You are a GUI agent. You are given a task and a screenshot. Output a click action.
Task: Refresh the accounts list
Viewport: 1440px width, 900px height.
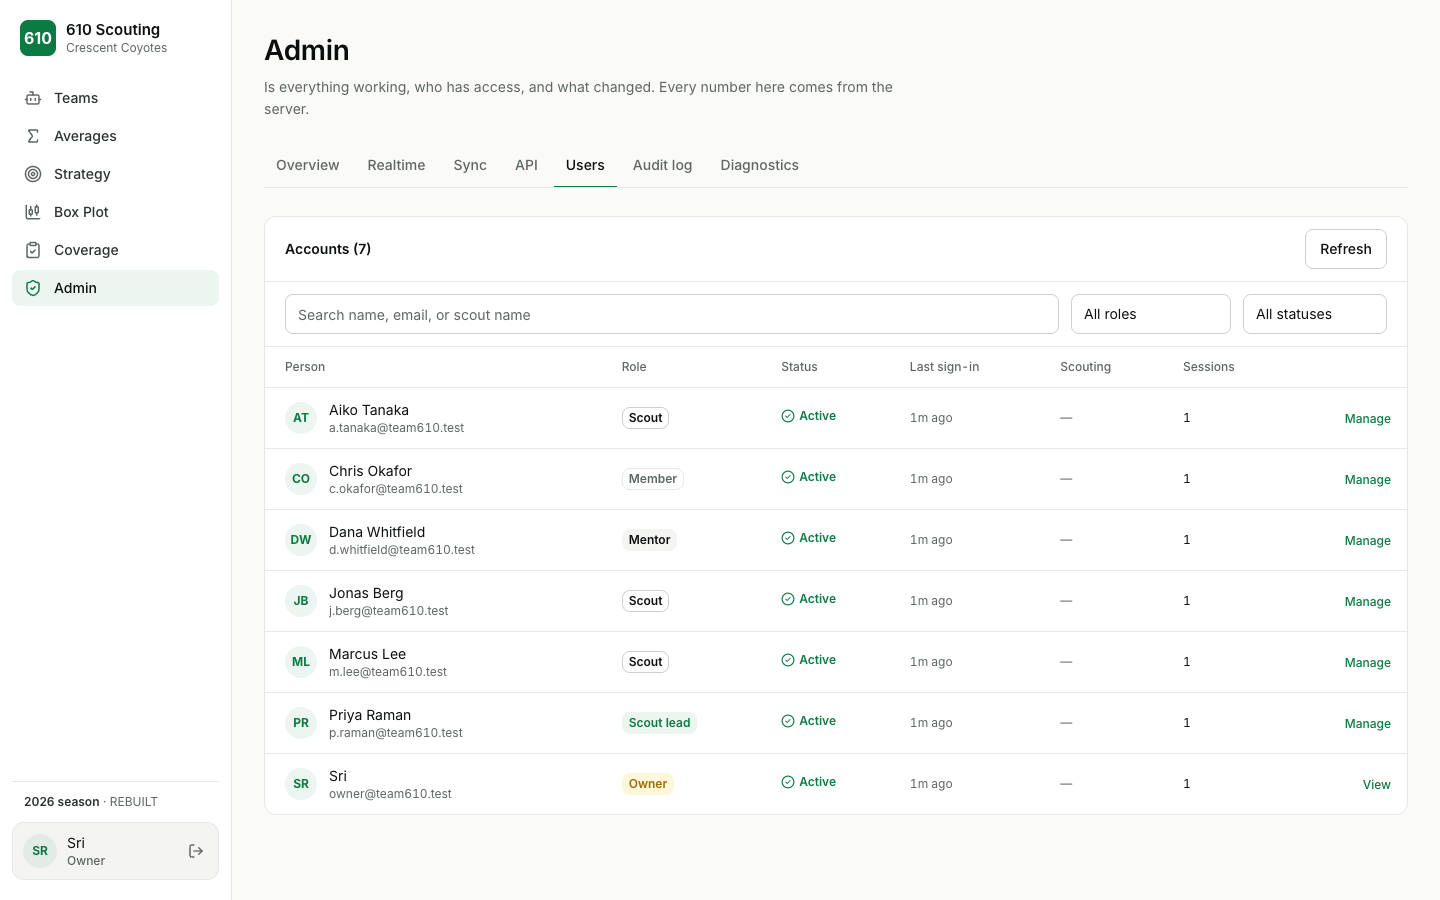tap(1346, 249)
